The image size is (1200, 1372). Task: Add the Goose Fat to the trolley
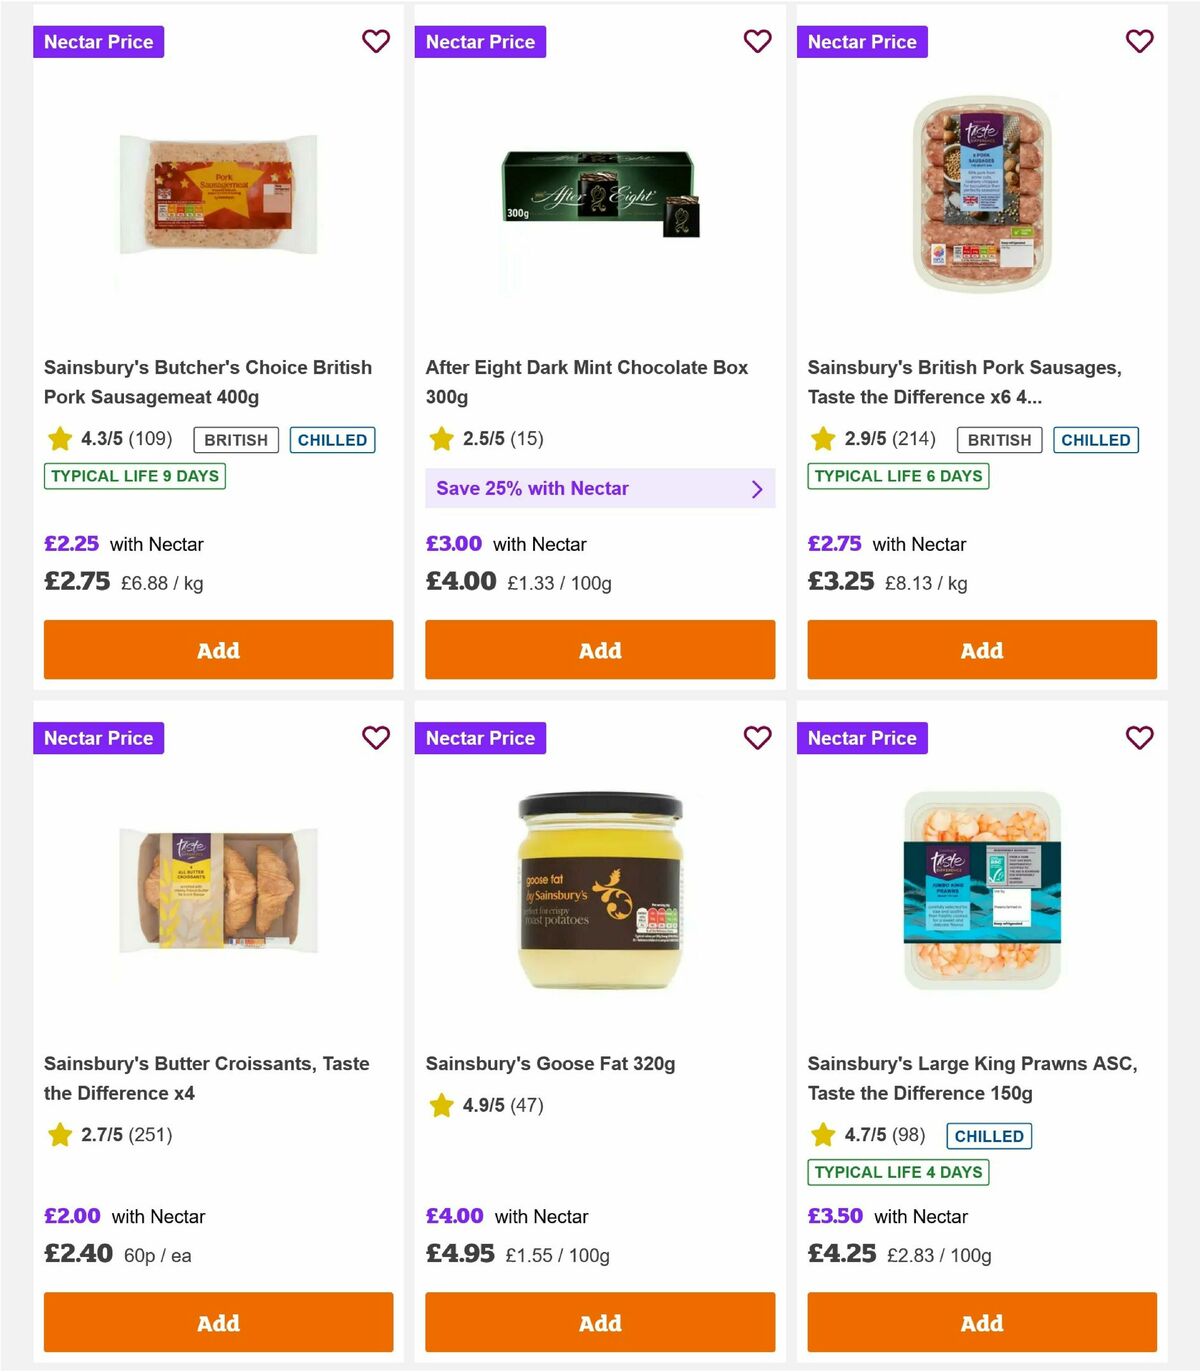pyautogui.click(x=600, y=1322)
